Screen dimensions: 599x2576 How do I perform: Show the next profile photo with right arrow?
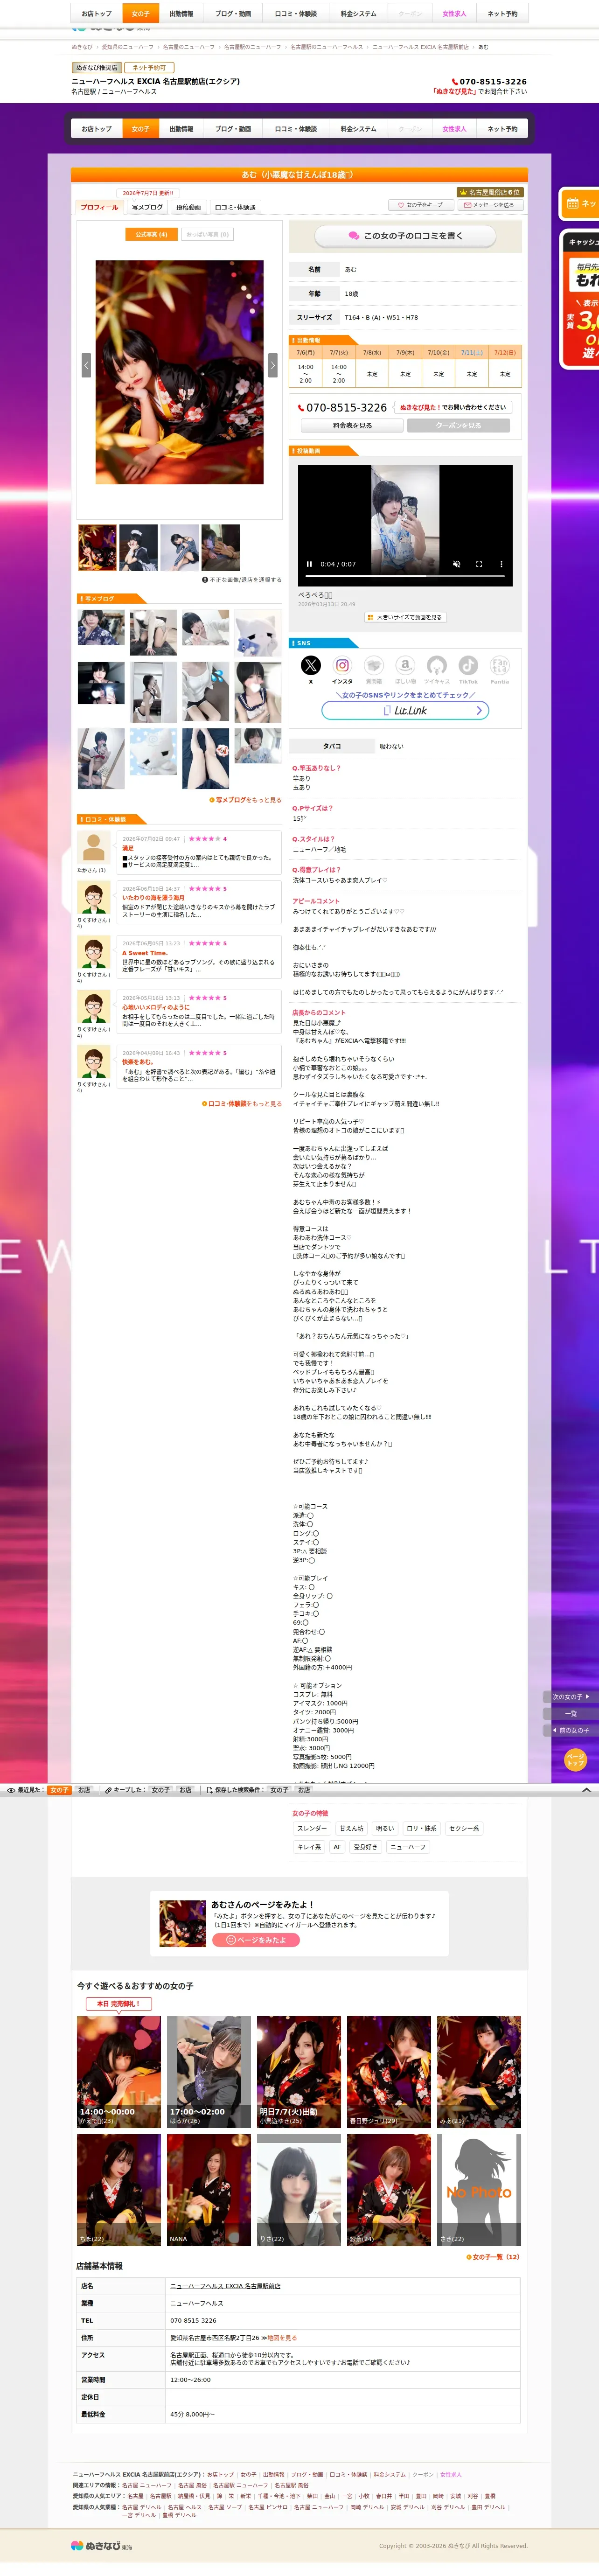[272, 365]
